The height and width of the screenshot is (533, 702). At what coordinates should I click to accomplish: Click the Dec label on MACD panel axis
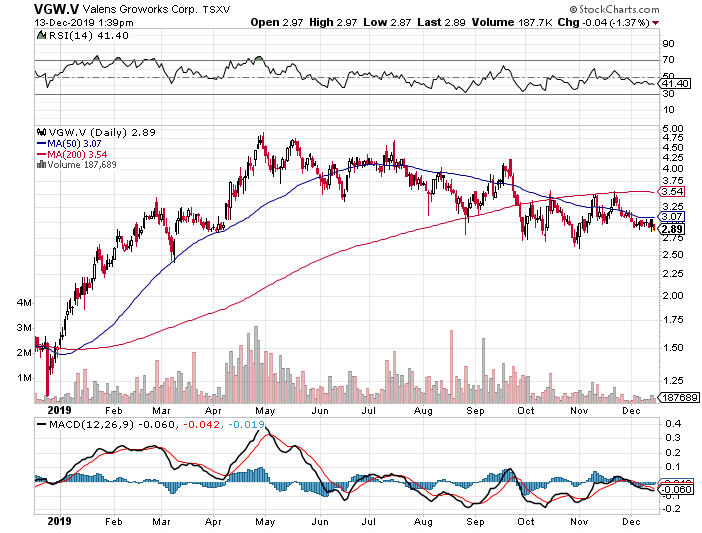point(631,521)
